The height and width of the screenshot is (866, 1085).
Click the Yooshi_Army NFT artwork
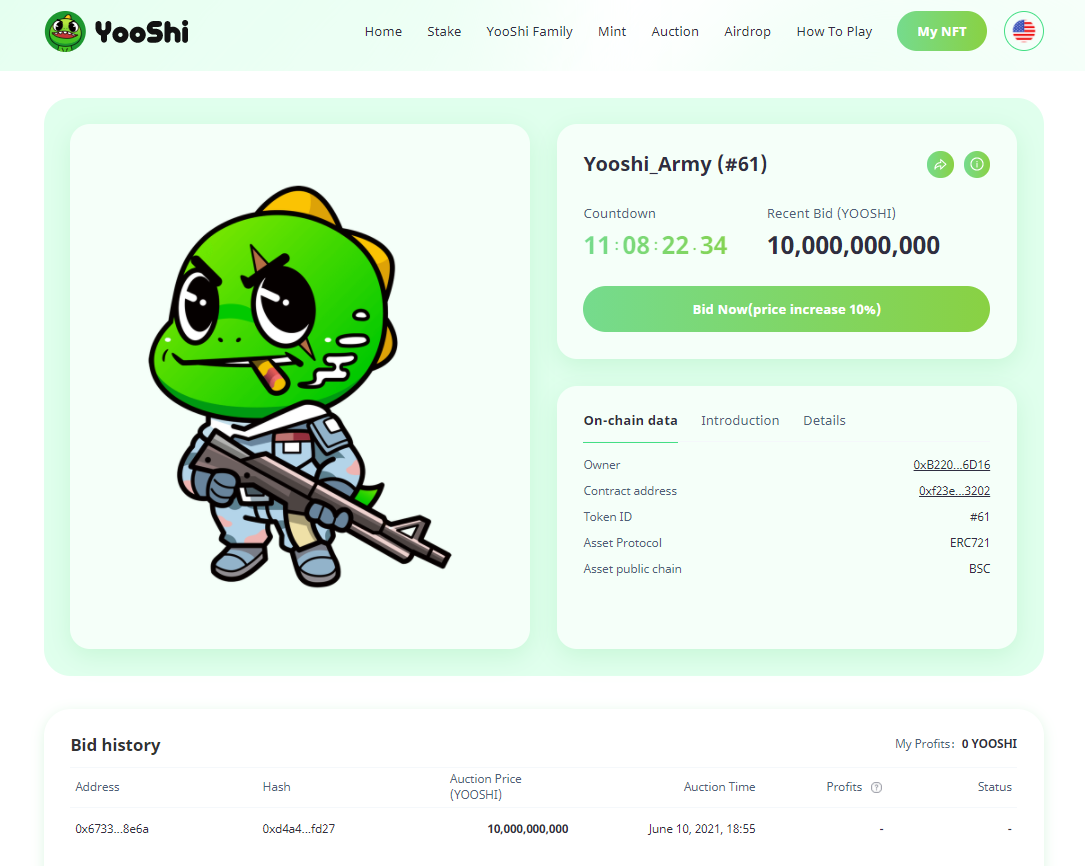(x=300, y=387)
